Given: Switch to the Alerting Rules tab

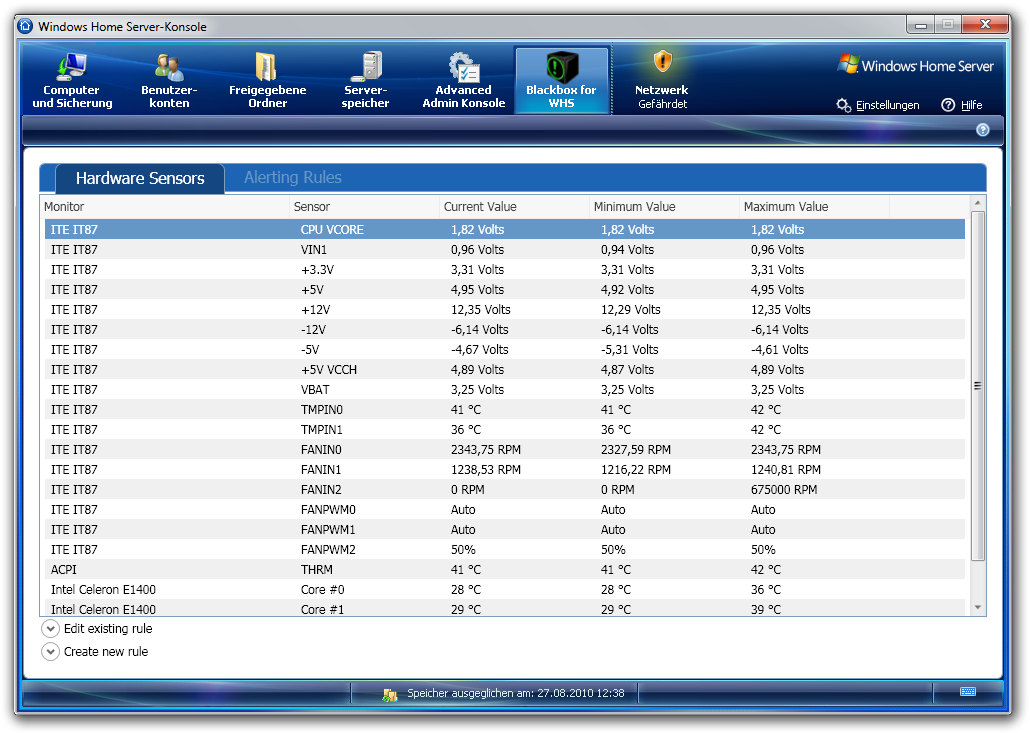Looking at the screenshot, I should point(293,177).
